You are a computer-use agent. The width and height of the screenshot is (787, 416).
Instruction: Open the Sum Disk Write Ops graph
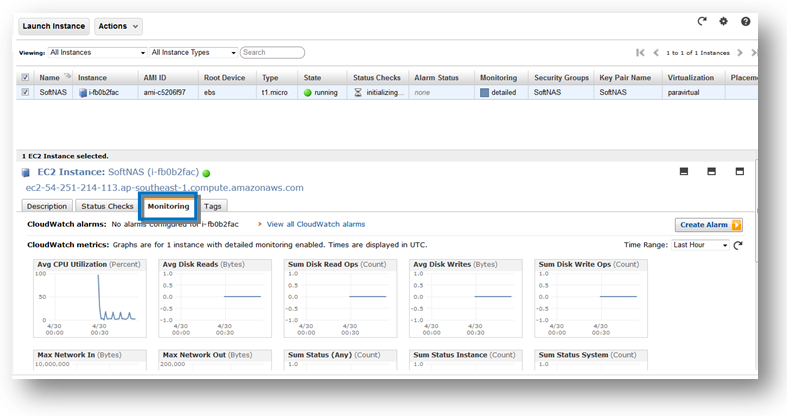pyautogui.click(x=591, y=299)
